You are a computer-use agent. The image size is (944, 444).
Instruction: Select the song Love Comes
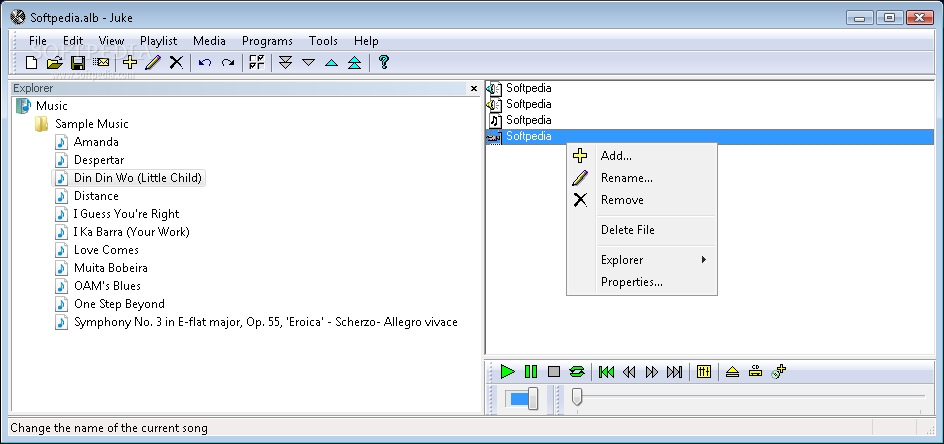107,250
